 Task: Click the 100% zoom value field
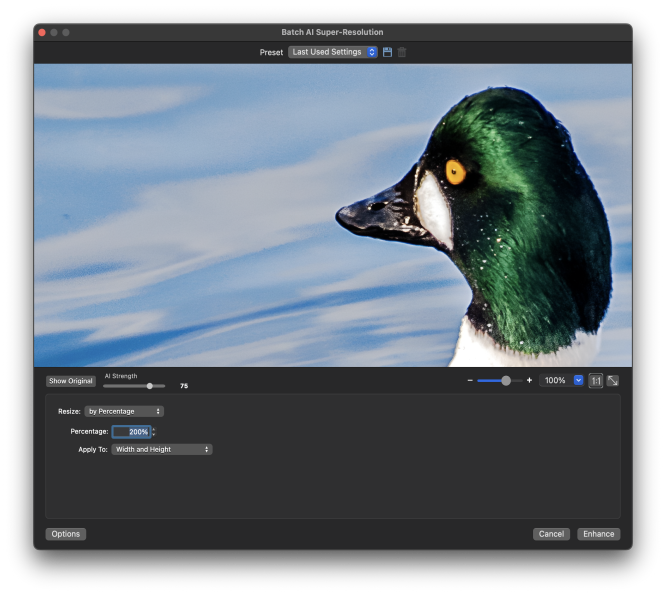555,381
